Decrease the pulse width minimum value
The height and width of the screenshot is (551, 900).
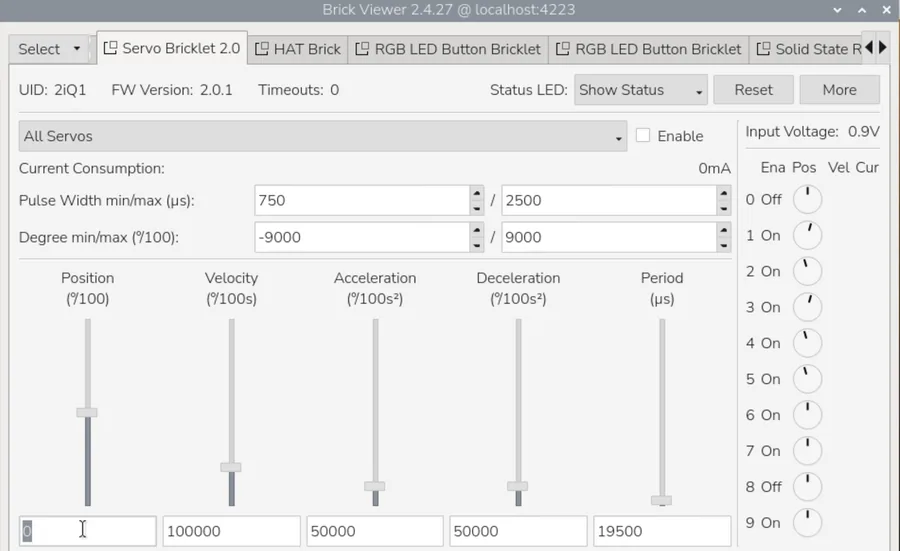[x=476, y=208]
